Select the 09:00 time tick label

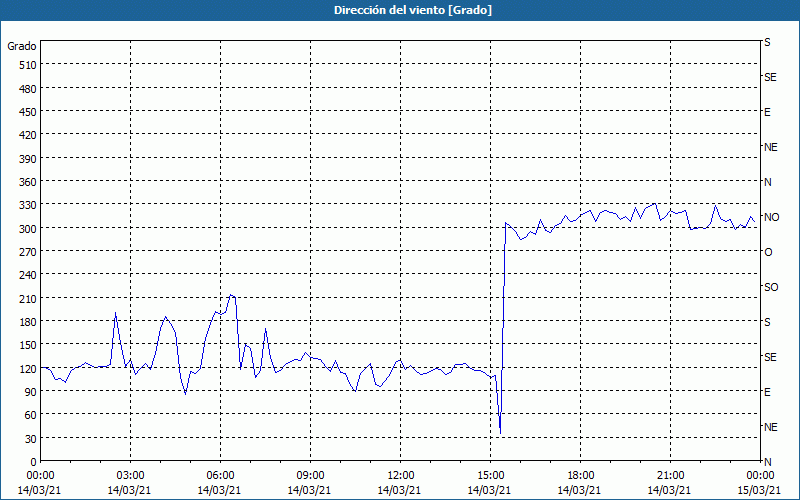(x=310, y=476)
